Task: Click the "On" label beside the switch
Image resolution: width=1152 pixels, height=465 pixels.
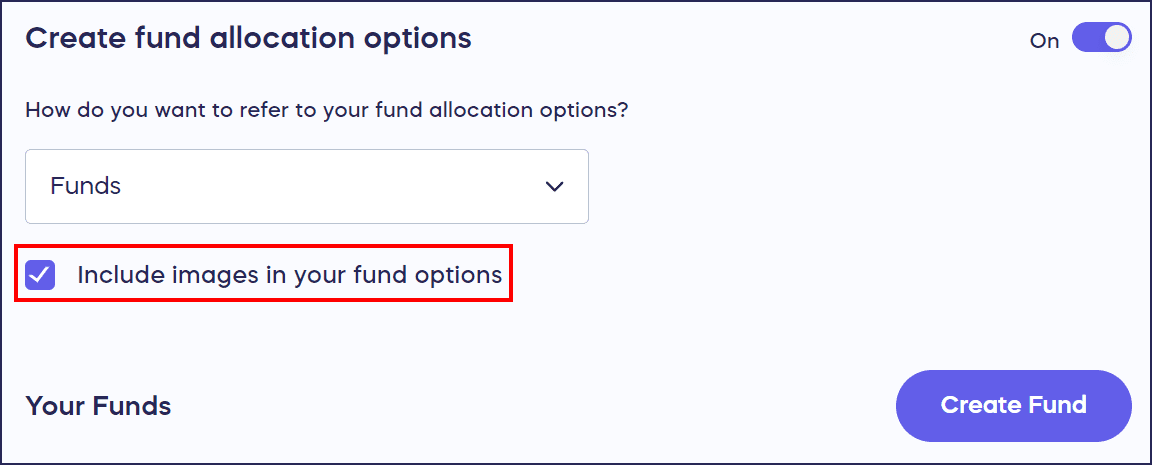Action: [1044, 41]
